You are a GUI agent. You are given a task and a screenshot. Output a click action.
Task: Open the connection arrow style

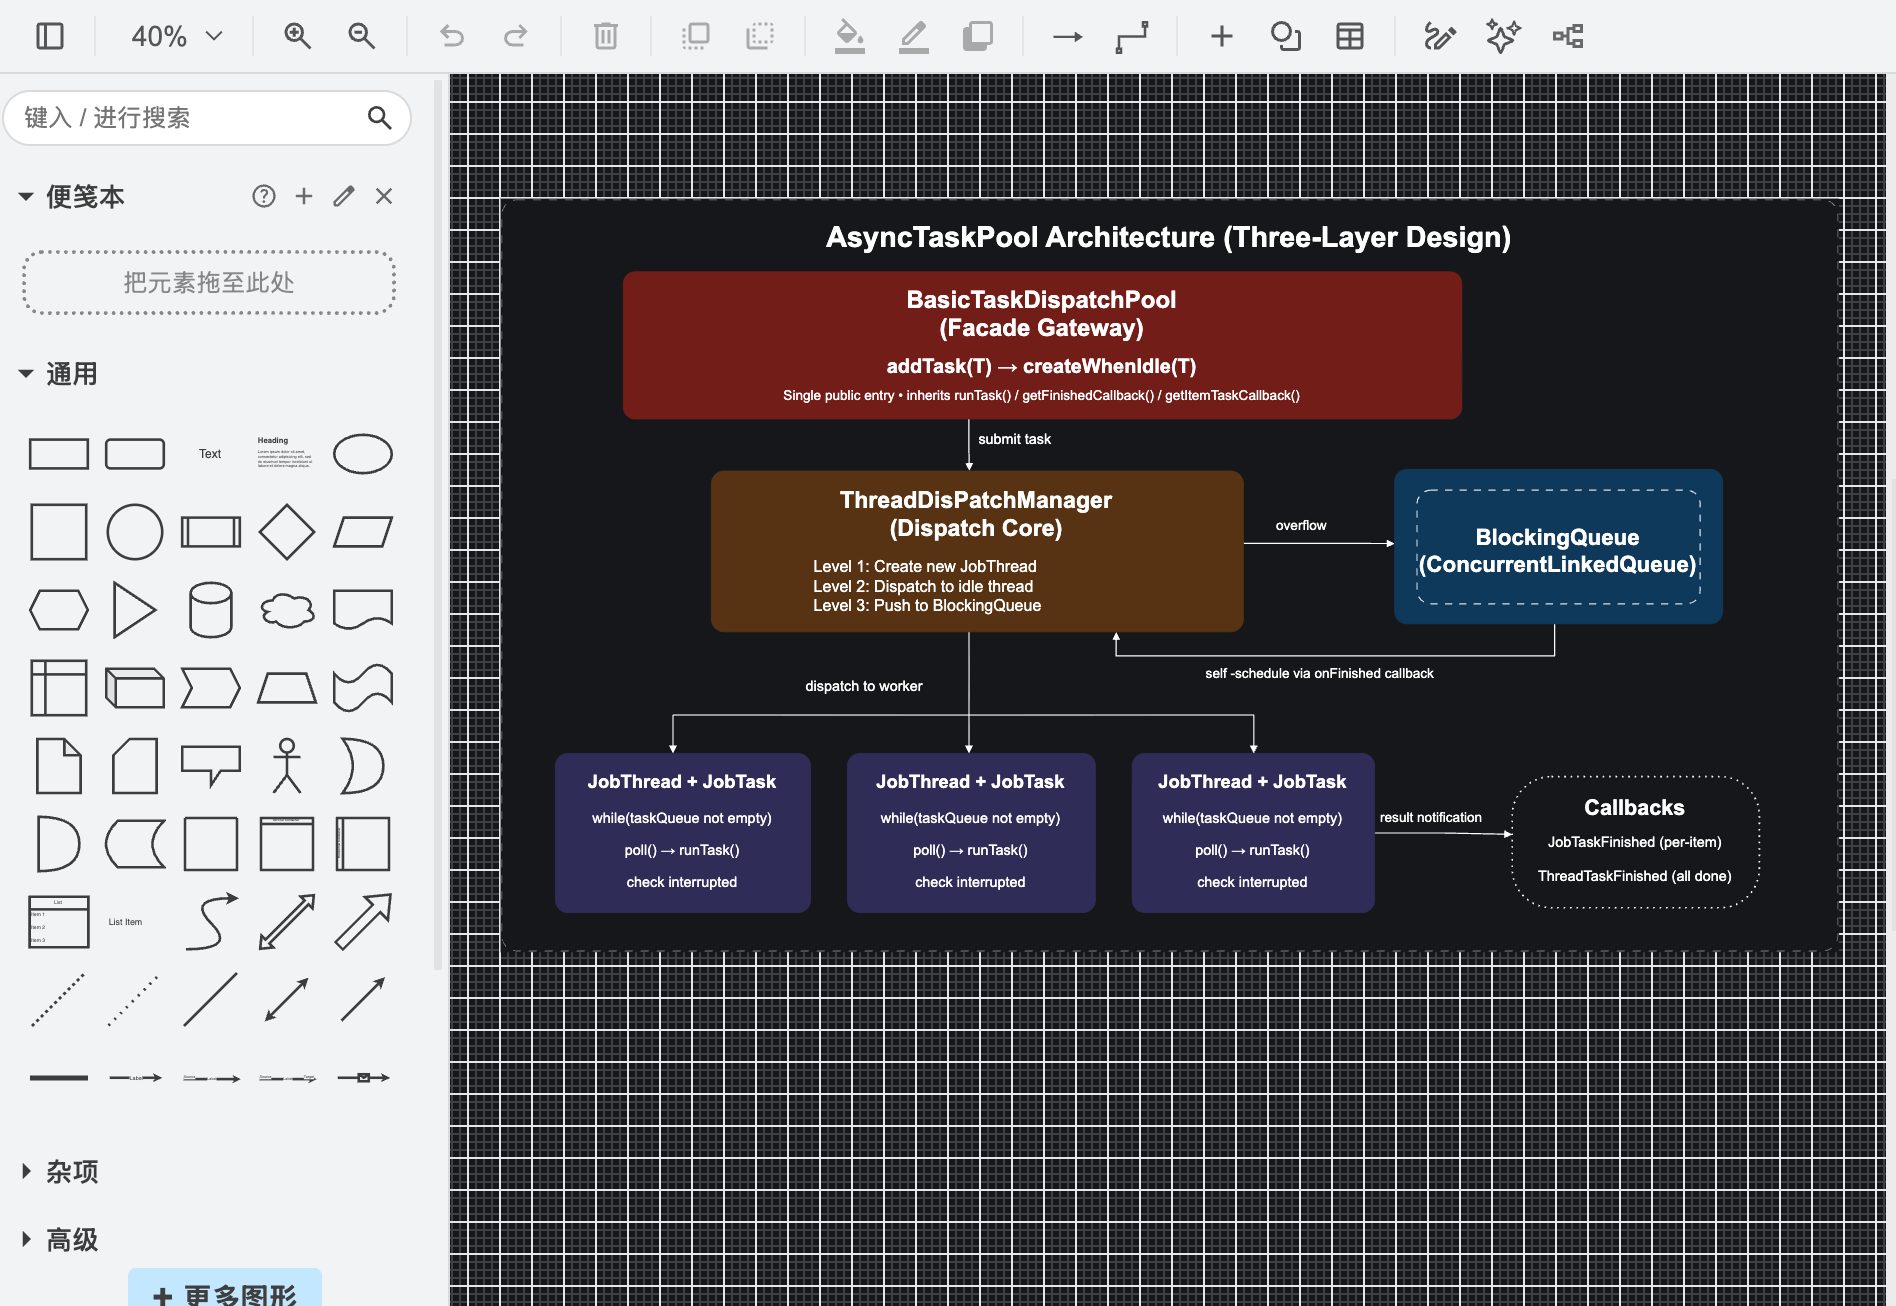click(x=1067, y=37)
